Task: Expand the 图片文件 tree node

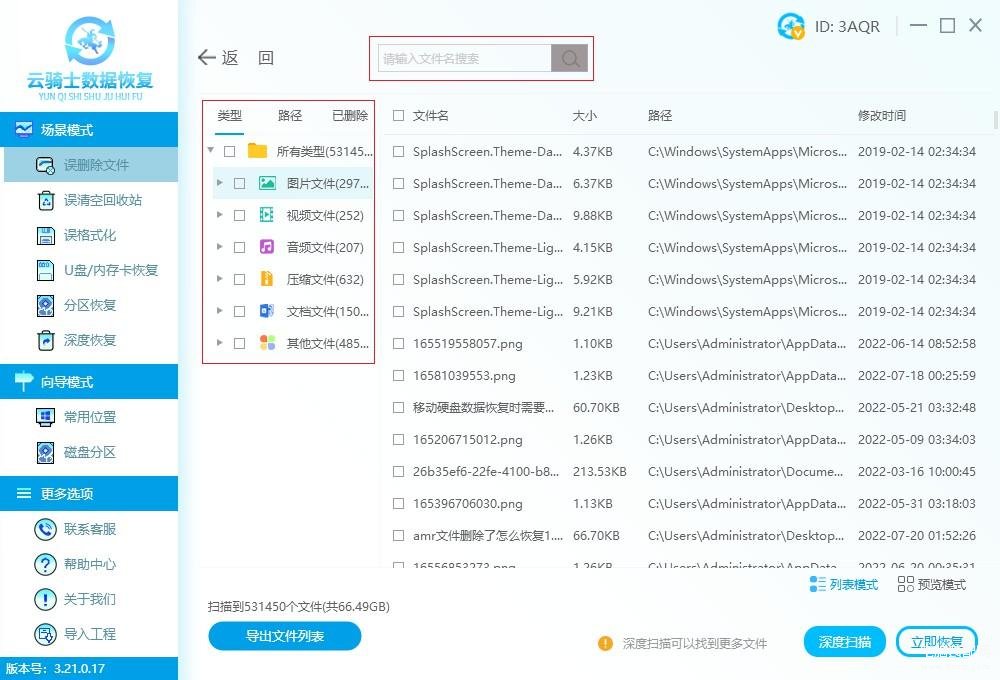Action: pos(219,183)
